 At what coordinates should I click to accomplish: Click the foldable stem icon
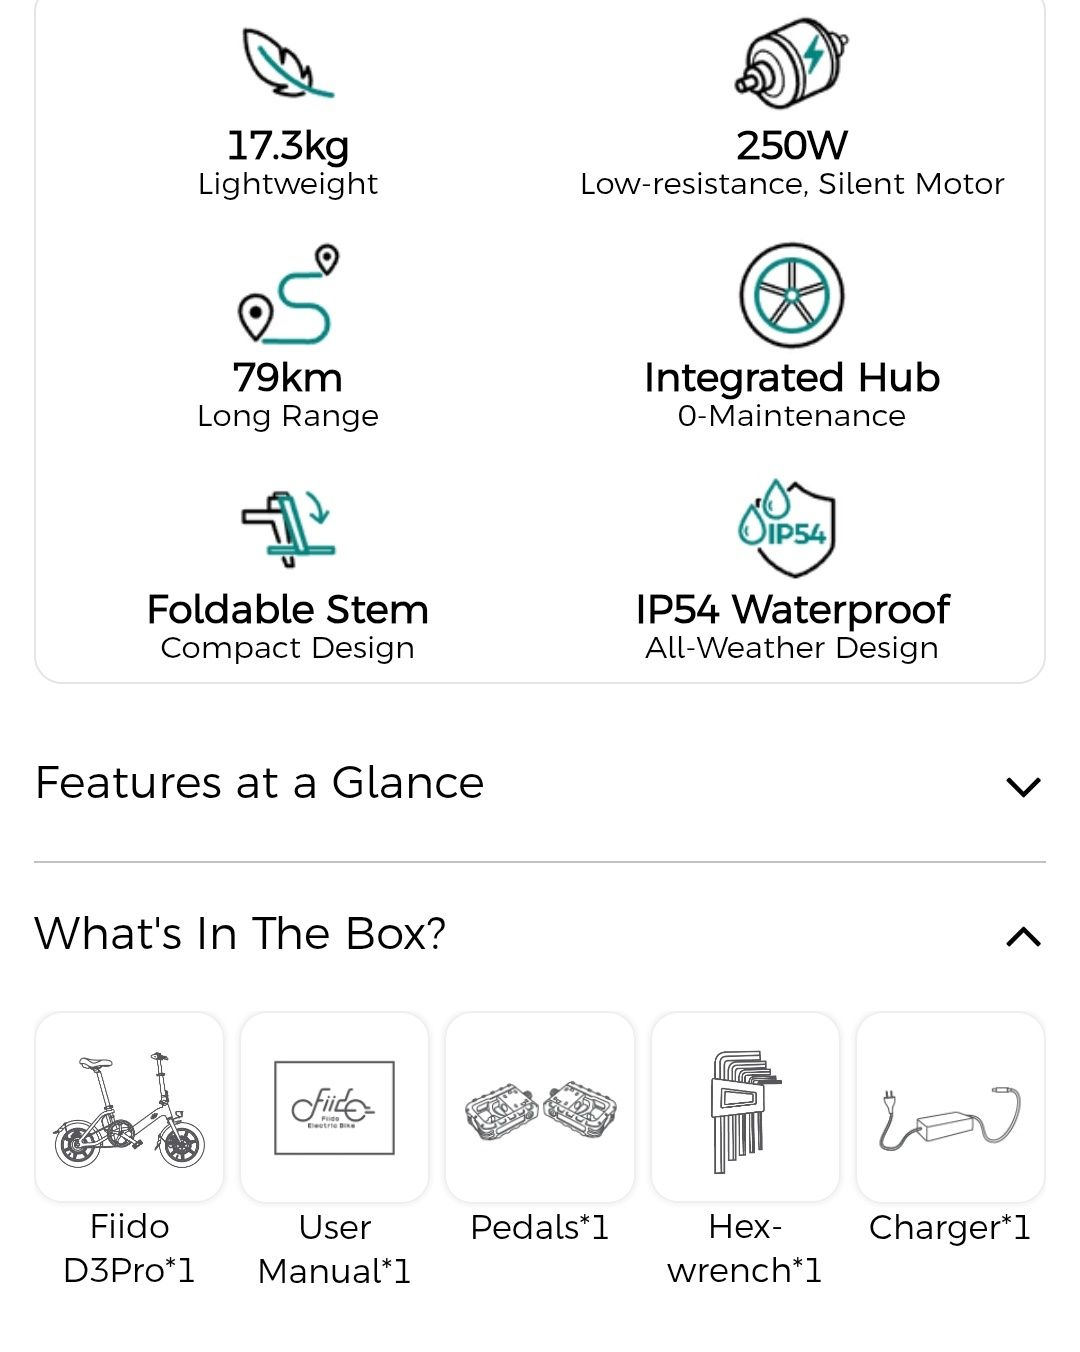coord(288,528)
